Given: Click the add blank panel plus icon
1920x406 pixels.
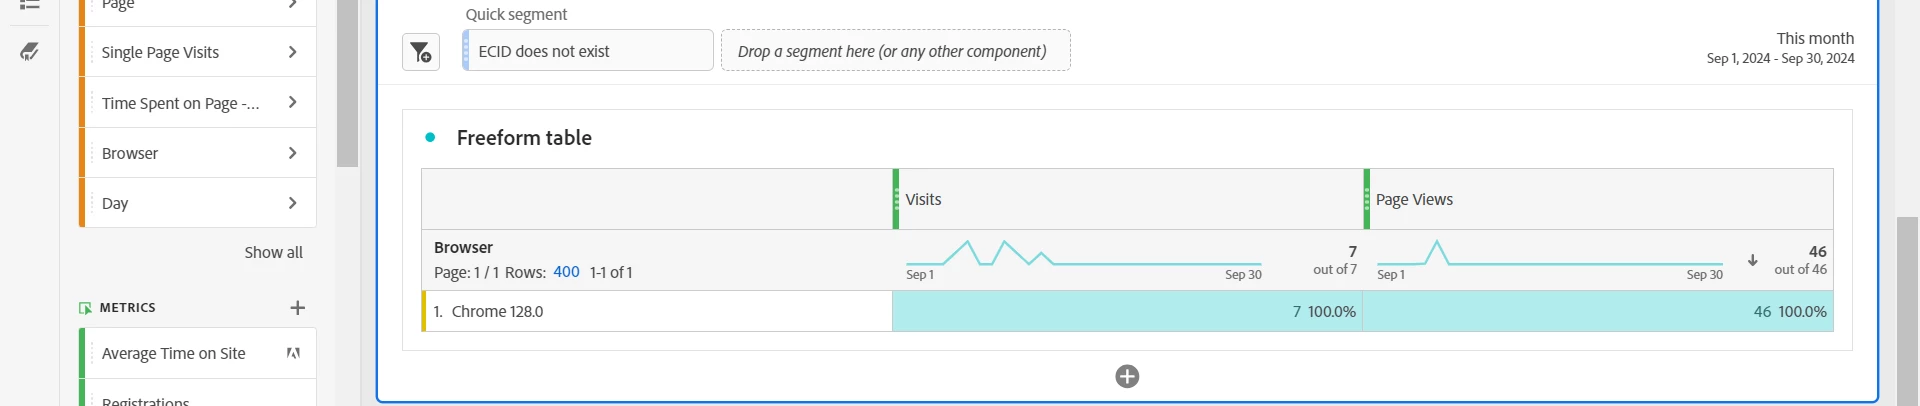Looking at the screenshot, I should pyautogui.click(x=1127, y=376).
